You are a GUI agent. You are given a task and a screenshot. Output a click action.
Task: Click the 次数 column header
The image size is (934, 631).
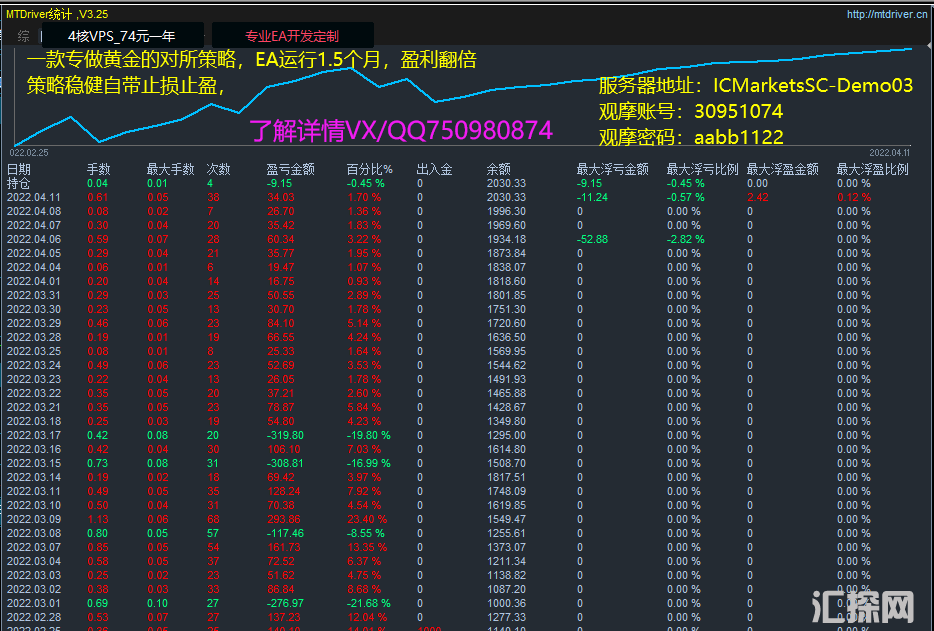pos(218,169)
